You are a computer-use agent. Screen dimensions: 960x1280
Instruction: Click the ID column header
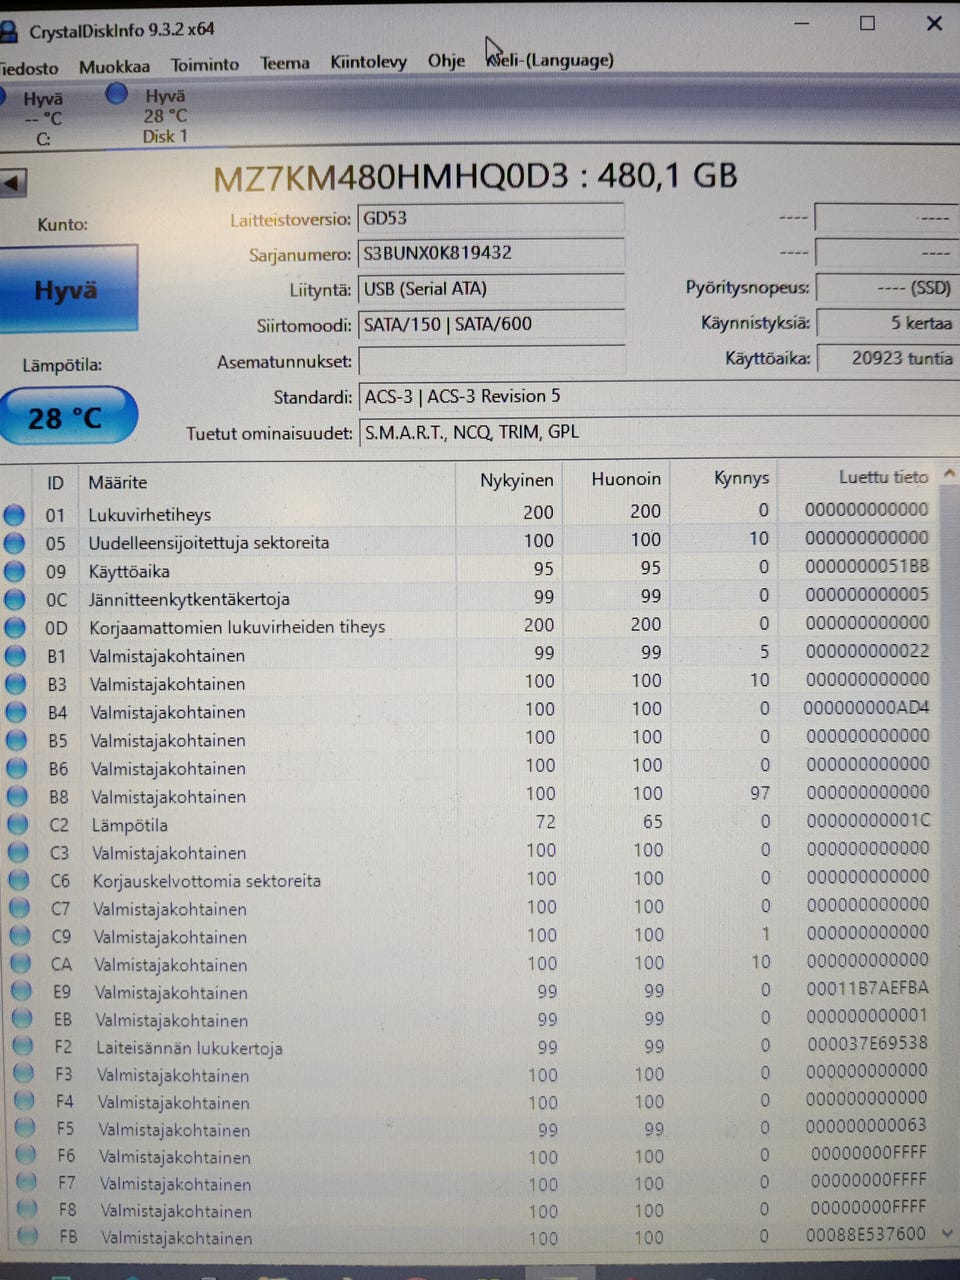point(55,483)
